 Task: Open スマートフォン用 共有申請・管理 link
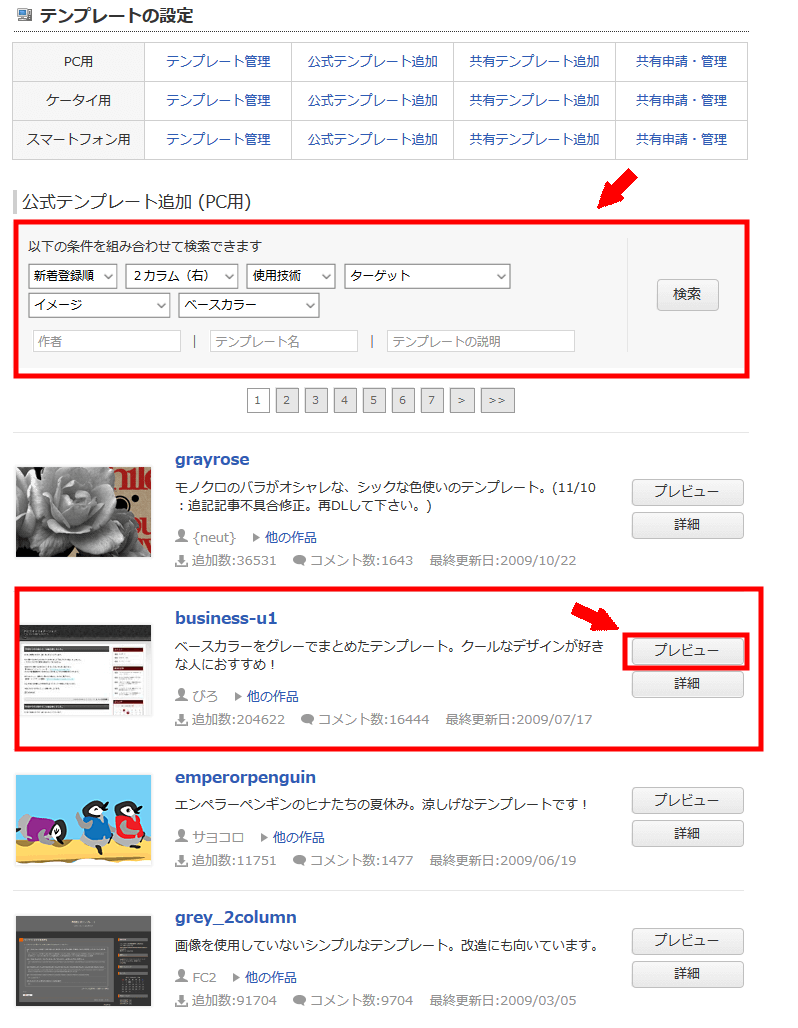pyautogui.click(x=681, y=140)
